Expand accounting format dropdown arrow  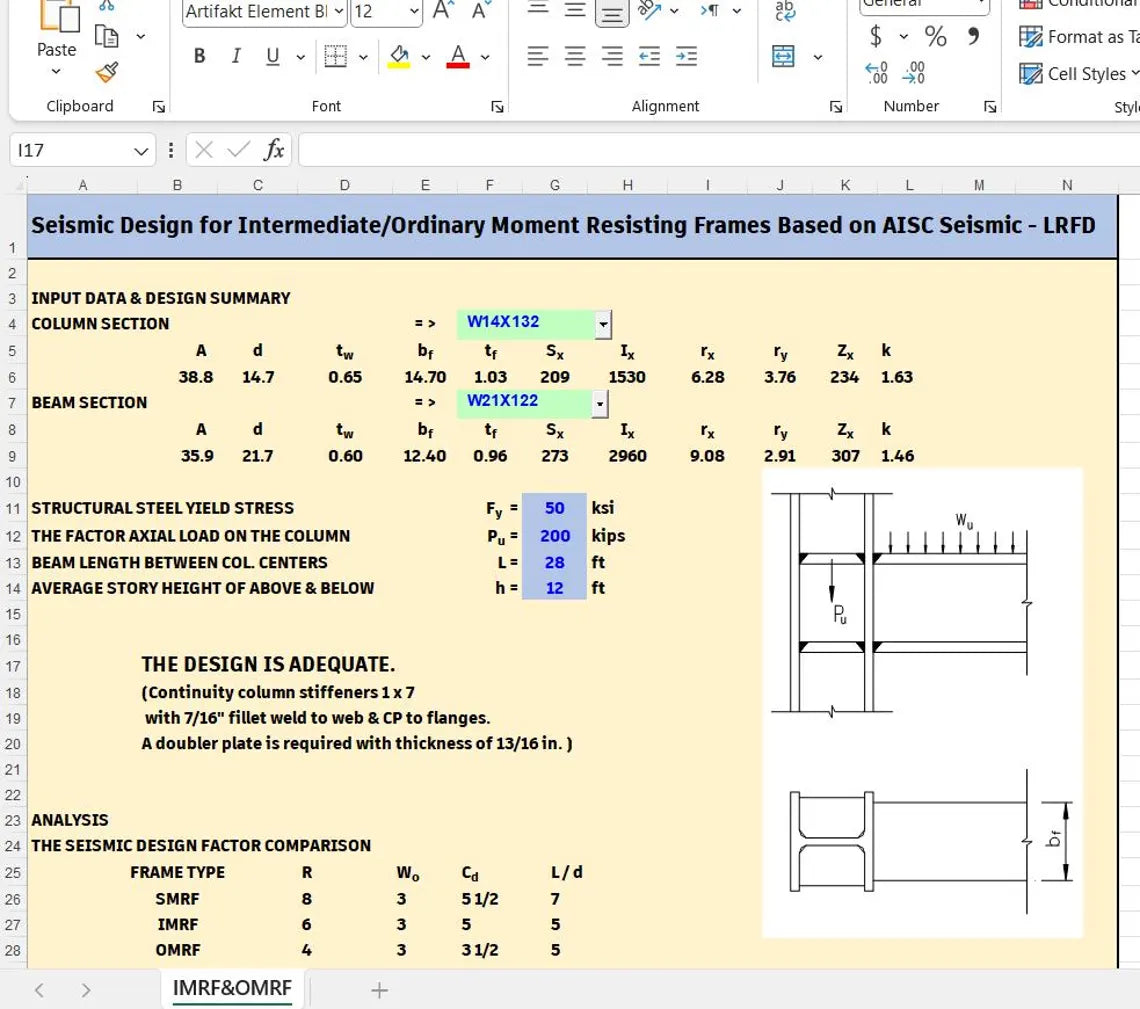[x=904, y=36]
